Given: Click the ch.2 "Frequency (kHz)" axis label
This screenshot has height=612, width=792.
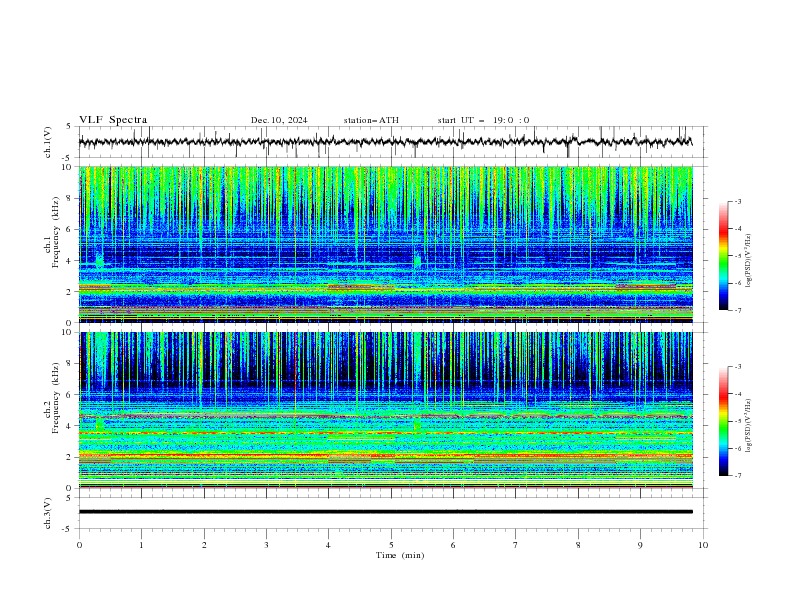Looking at the screenshot, I should click(55, 397).
